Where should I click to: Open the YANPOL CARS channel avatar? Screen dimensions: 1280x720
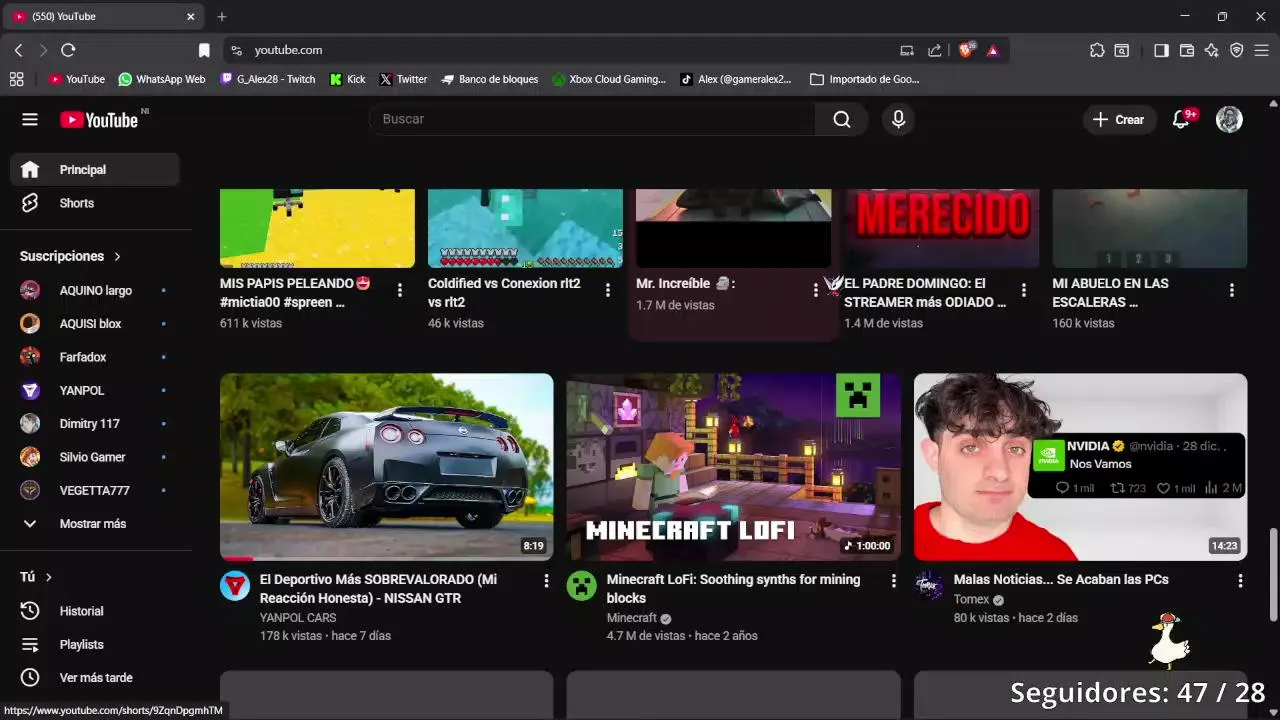point(235,585)
